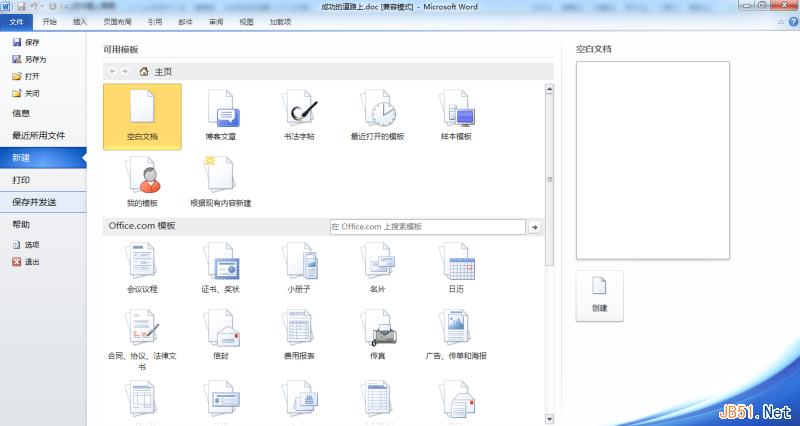800x426 pixels.
Task: Choose the 博客文章 blog post template
Action: pyautogui.click(x=221, y=115)
